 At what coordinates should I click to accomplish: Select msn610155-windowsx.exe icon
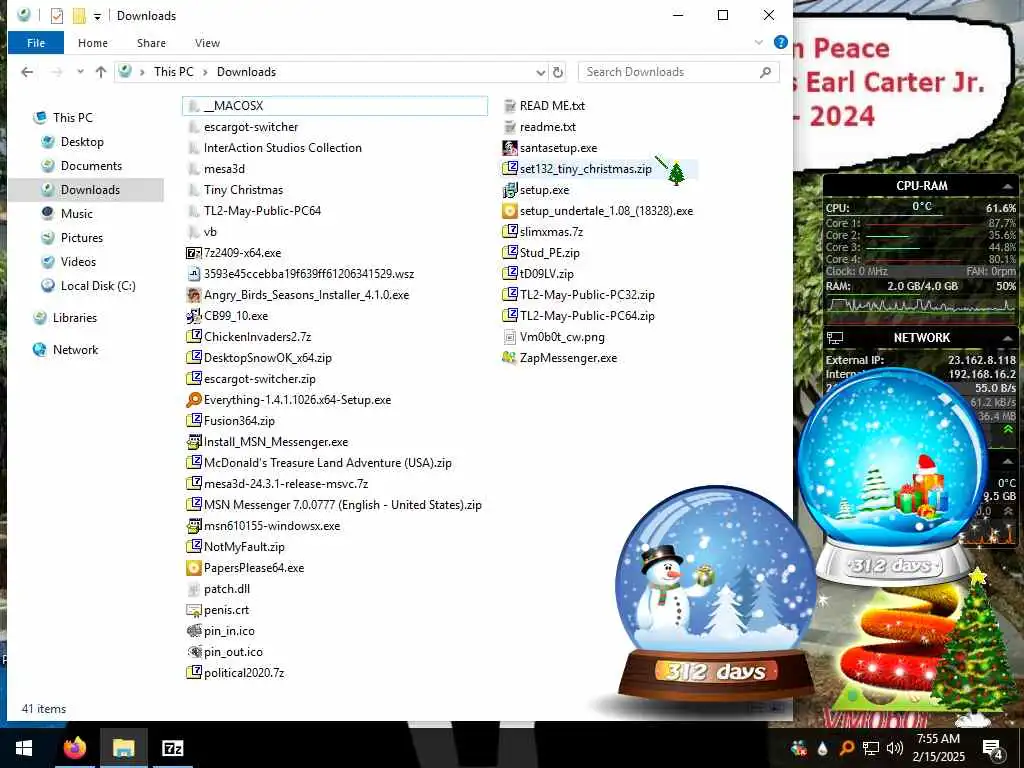click(x=194, y=526)
